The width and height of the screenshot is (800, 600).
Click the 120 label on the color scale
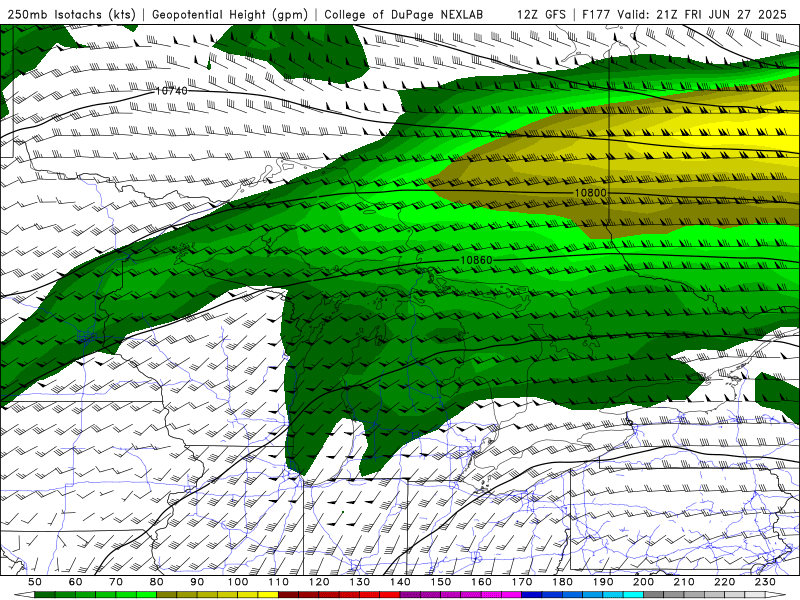pos(319,582)
